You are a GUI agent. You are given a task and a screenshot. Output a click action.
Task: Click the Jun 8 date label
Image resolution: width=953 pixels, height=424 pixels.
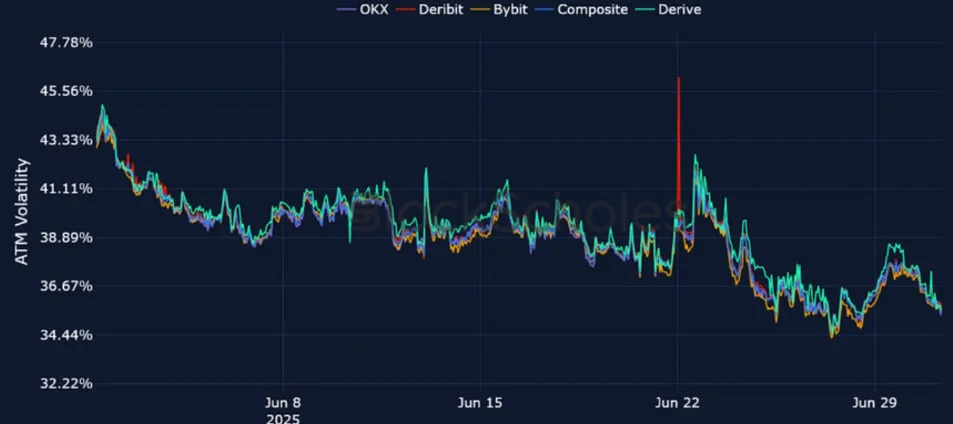(x=283, y=403)
